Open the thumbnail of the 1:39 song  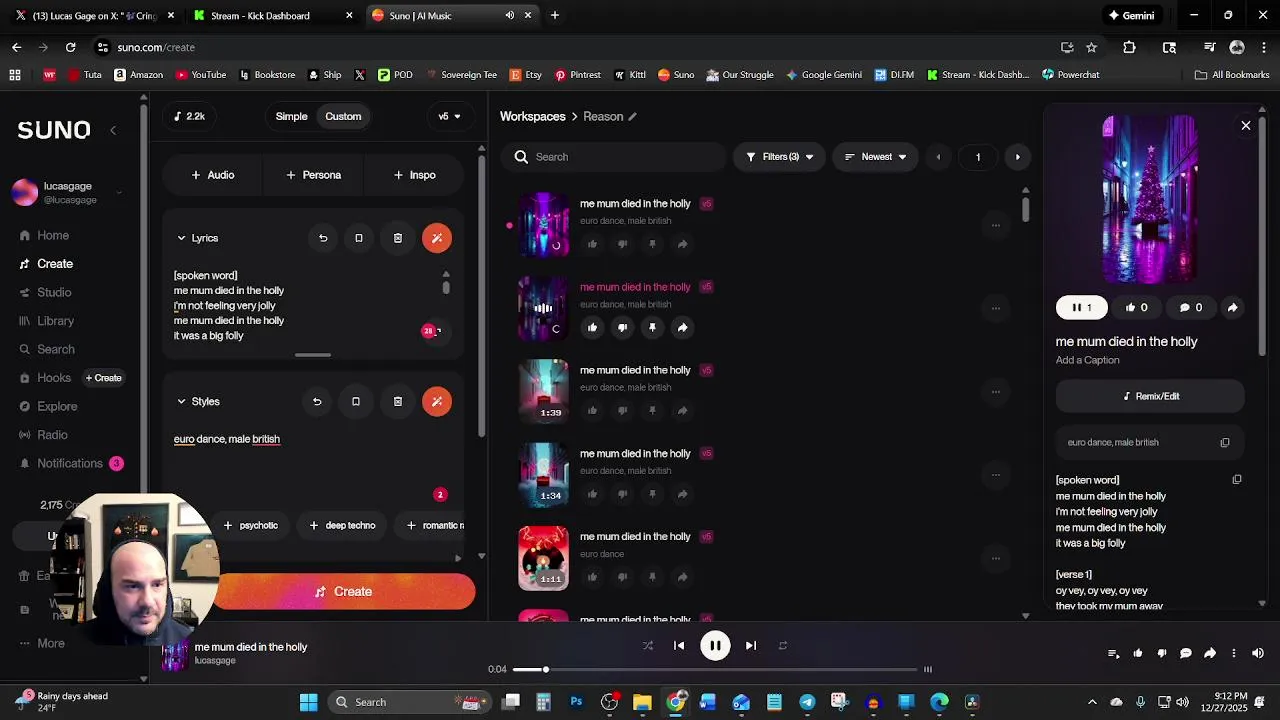click(x=543, y=391)
